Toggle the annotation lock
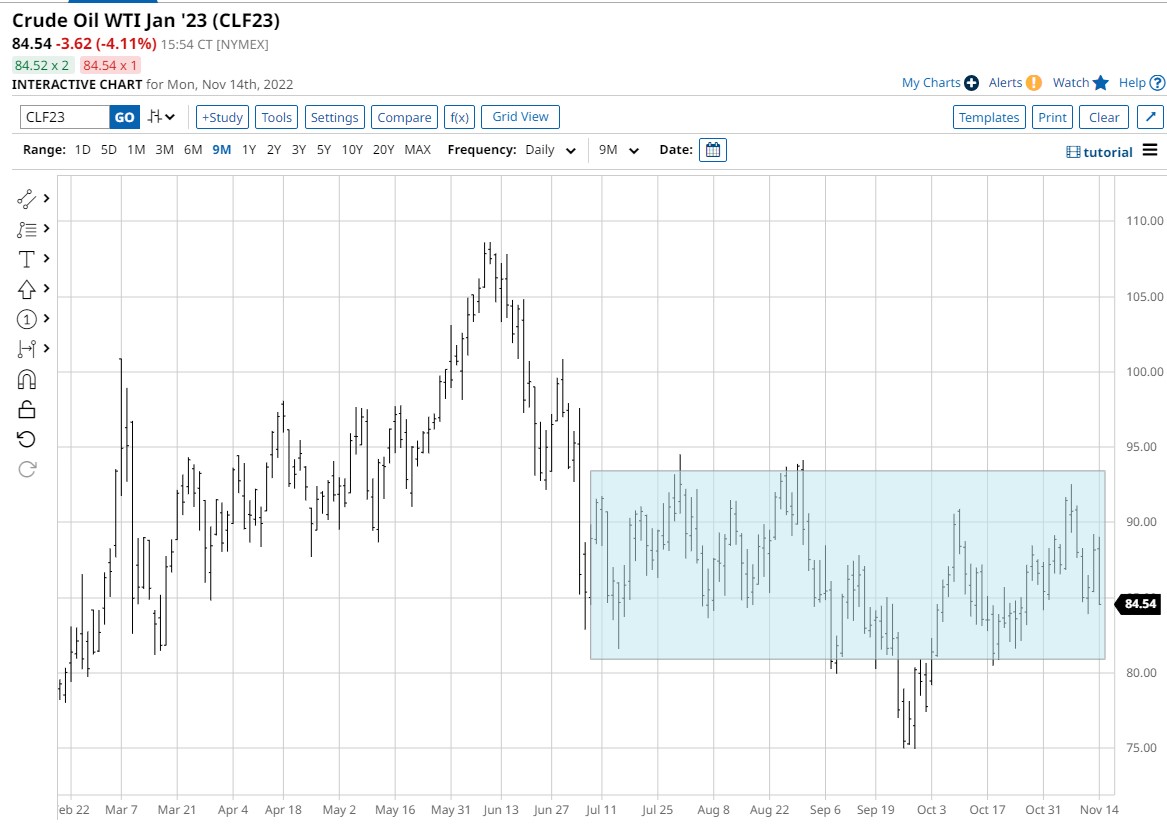1167x825 pixels. pos(27,408)
